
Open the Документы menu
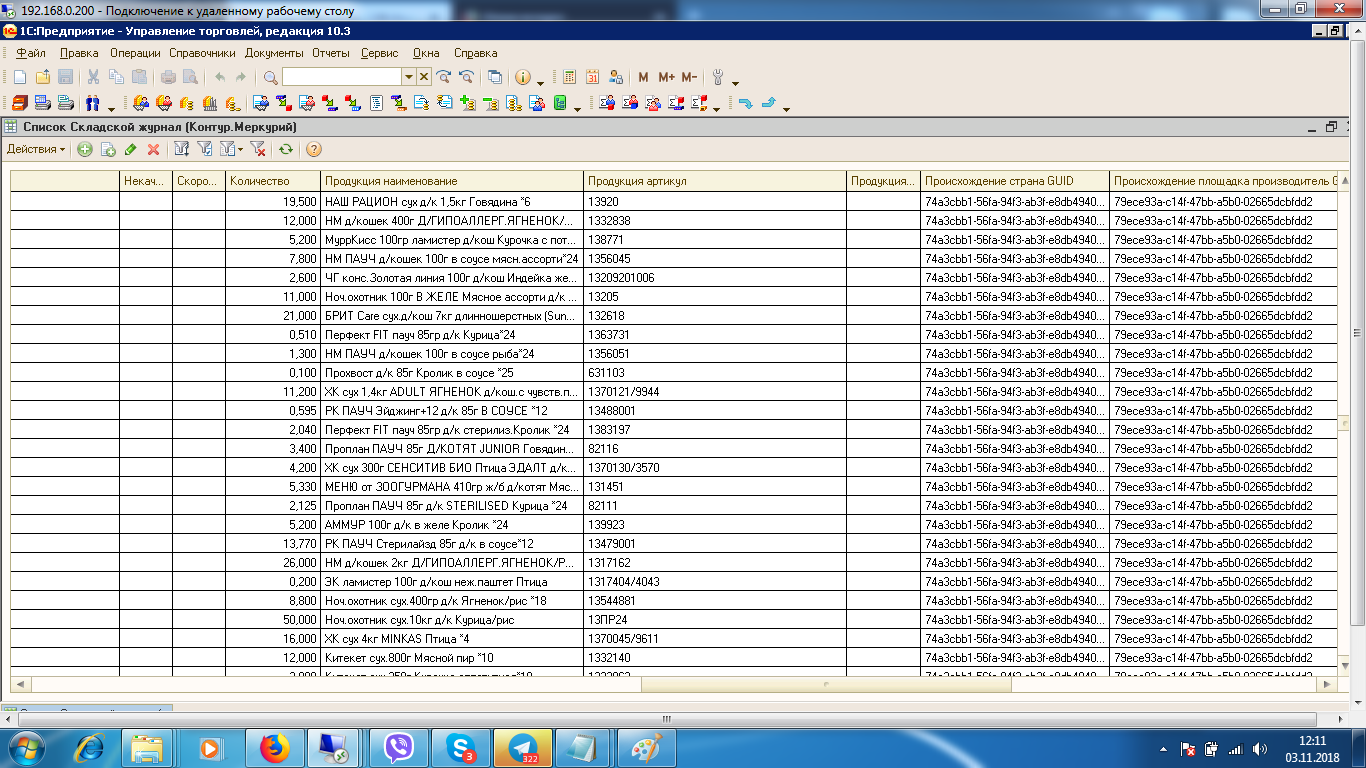[x=274, y=53]
